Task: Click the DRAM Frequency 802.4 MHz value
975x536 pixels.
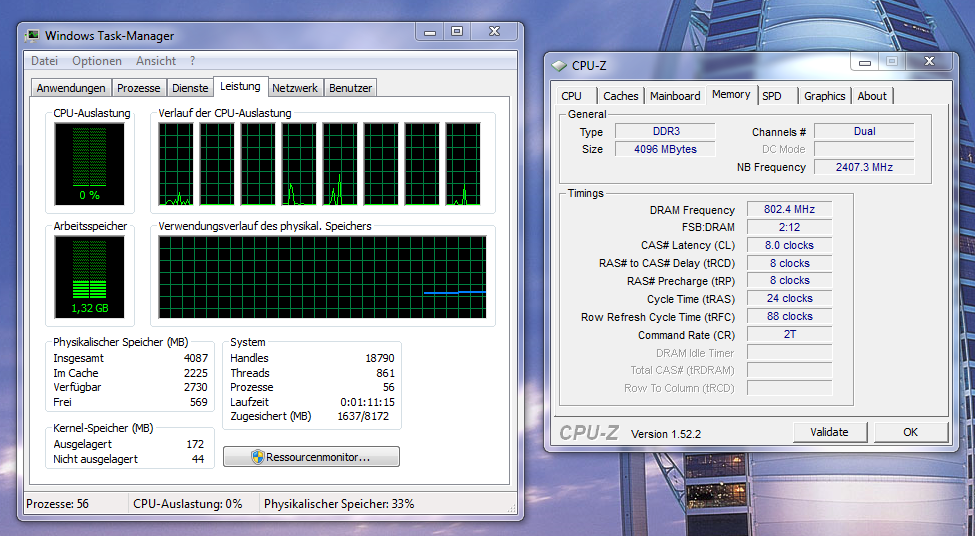Action: (789, 210)
